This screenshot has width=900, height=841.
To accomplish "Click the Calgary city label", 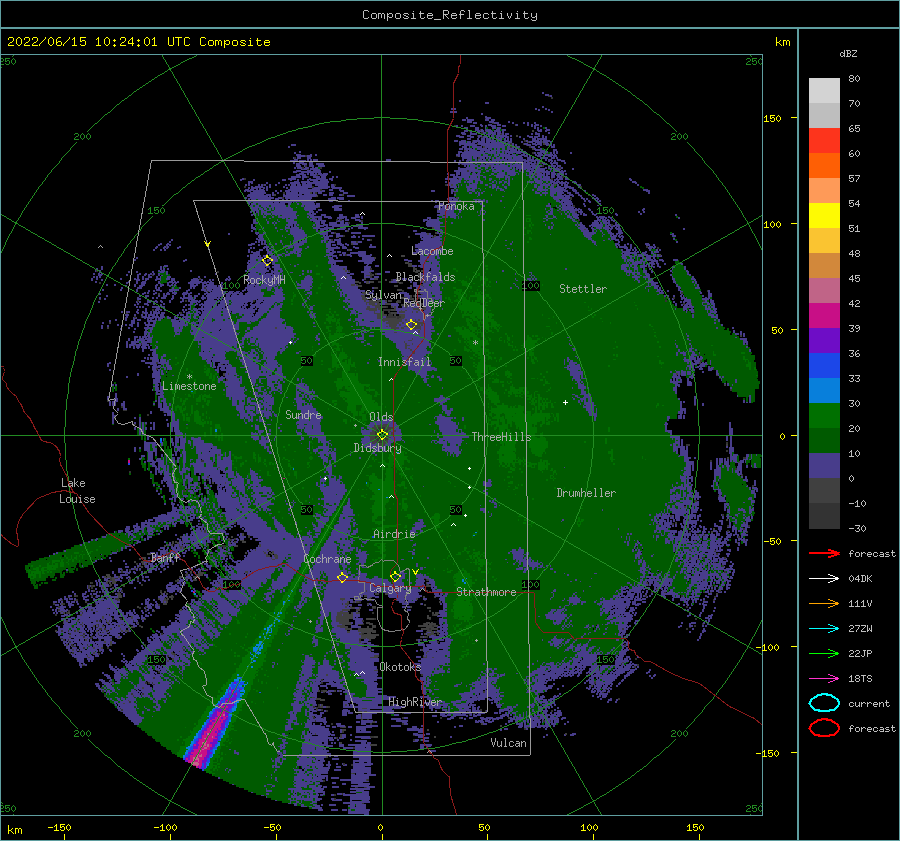I will point(390,588).
